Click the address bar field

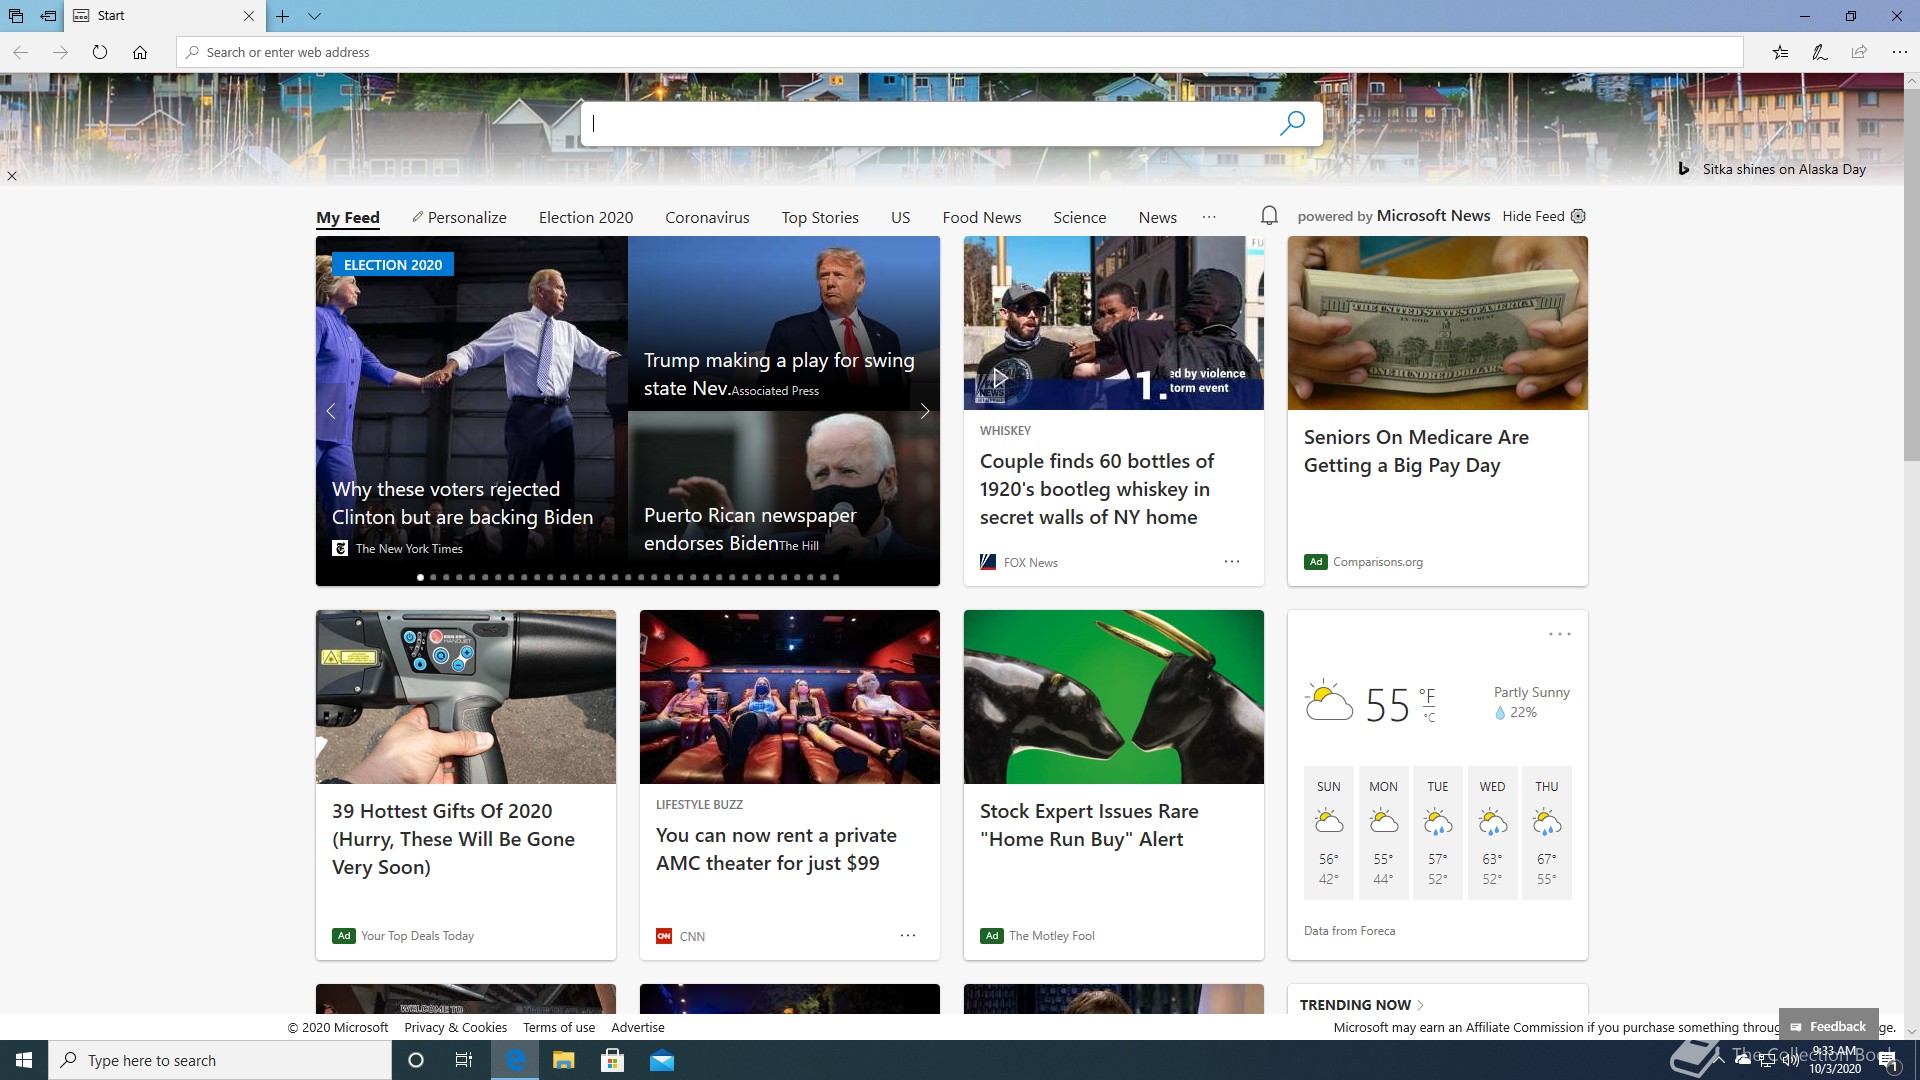960,52
